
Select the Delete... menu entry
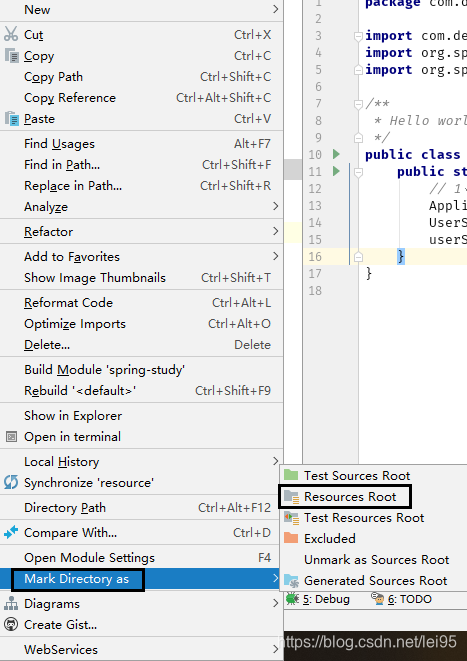pyautogui.click(x=142, y=345)
